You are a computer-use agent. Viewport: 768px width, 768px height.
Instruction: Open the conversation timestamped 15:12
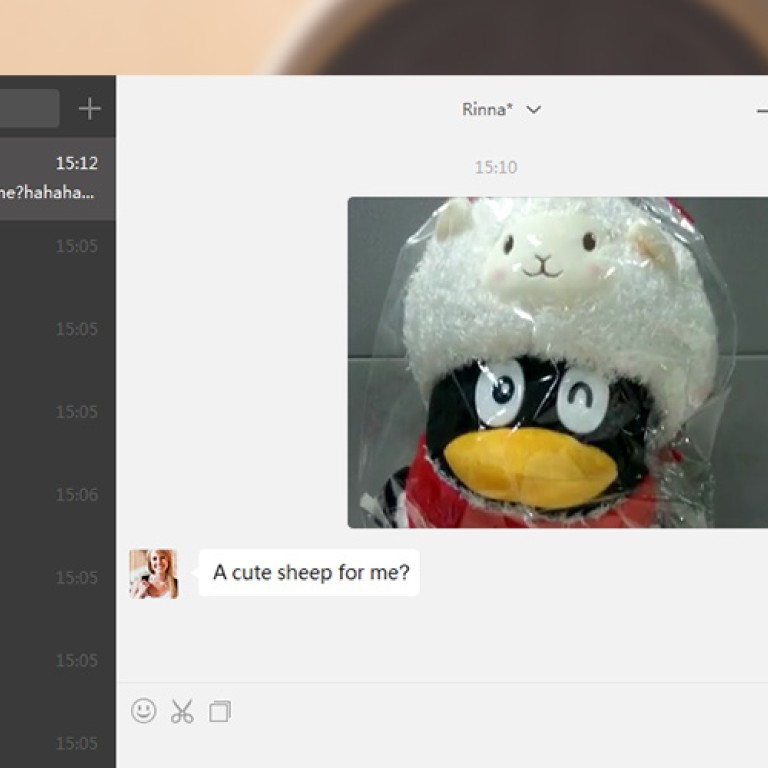pos(58,179)
